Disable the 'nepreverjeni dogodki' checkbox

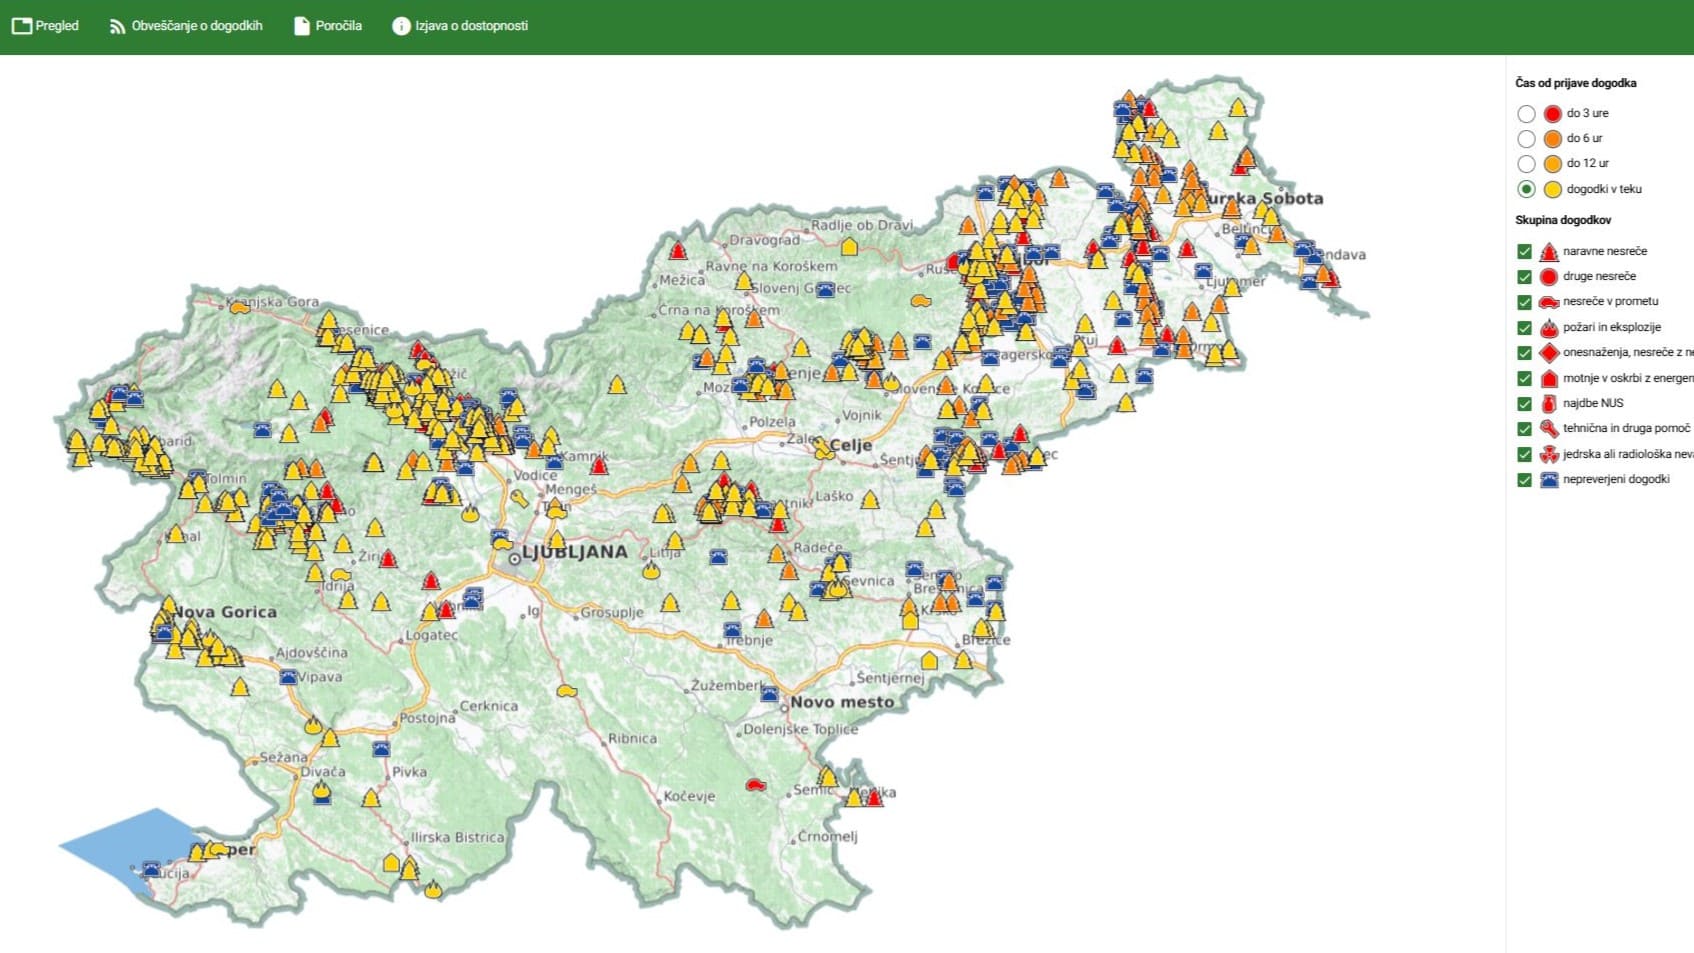pos(1524,480)
